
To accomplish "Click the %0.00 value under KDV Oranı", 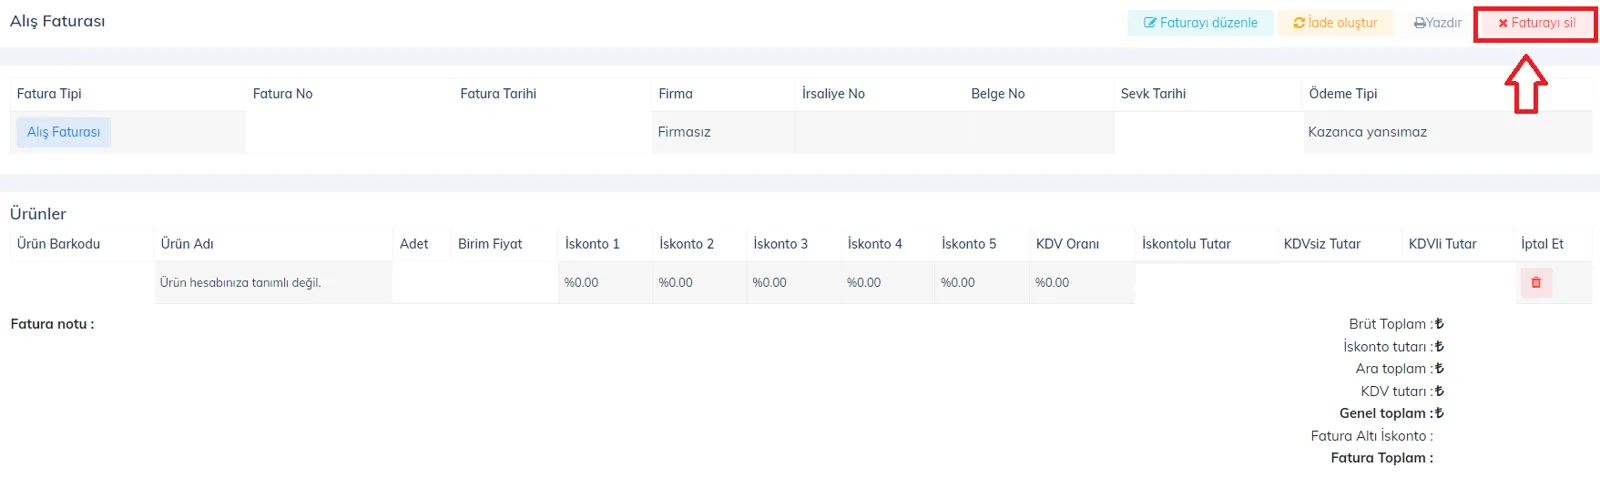I will pos(1052,283).
